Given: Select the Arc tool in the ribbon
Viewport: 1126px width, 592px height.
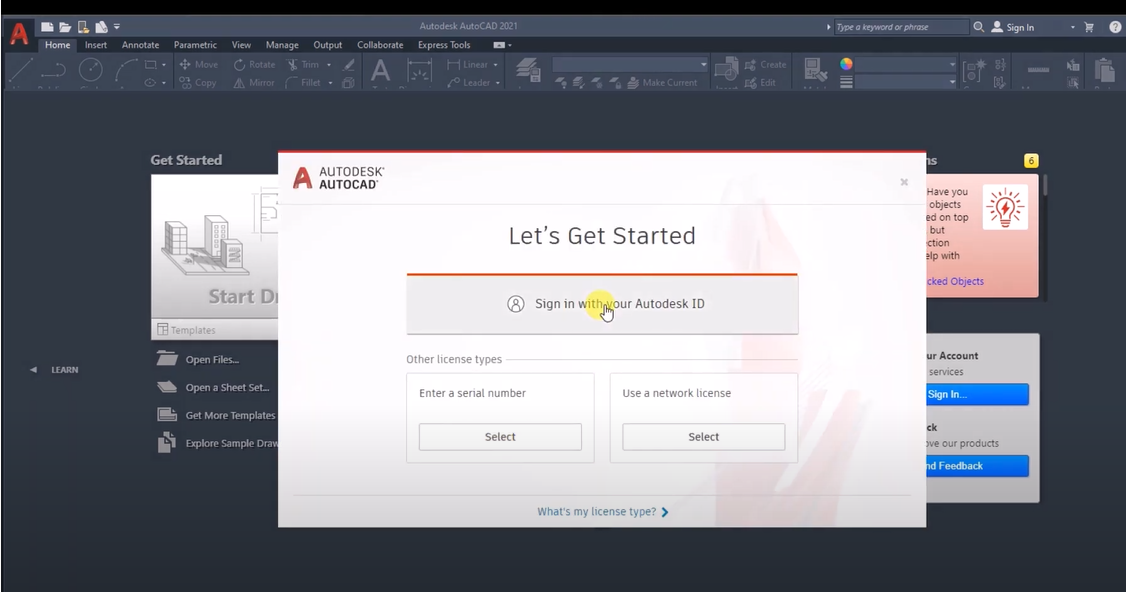Looking at the screenshot, I should click(126, 70).
